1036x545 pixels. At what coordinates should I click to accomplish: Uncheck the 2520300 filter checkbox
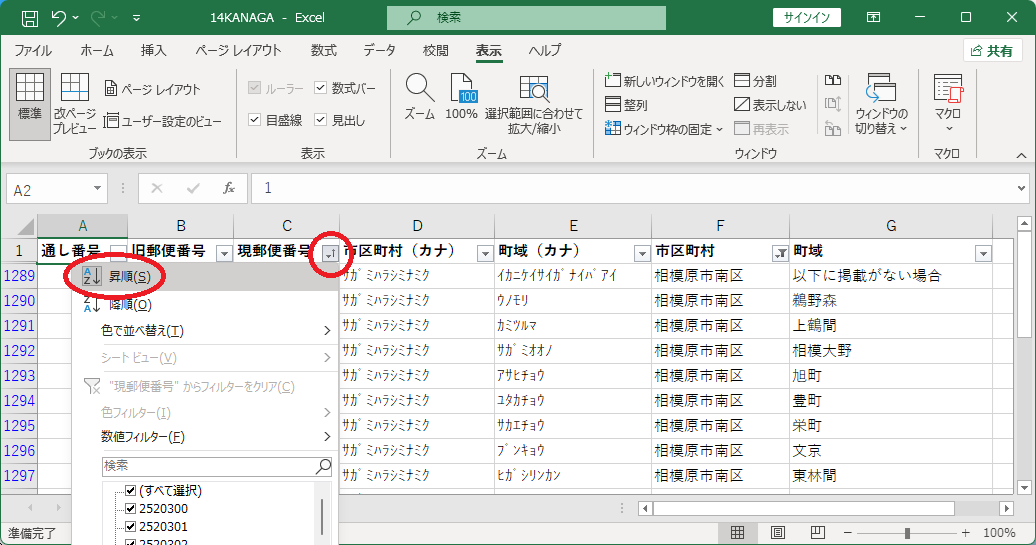pos(130,509)
